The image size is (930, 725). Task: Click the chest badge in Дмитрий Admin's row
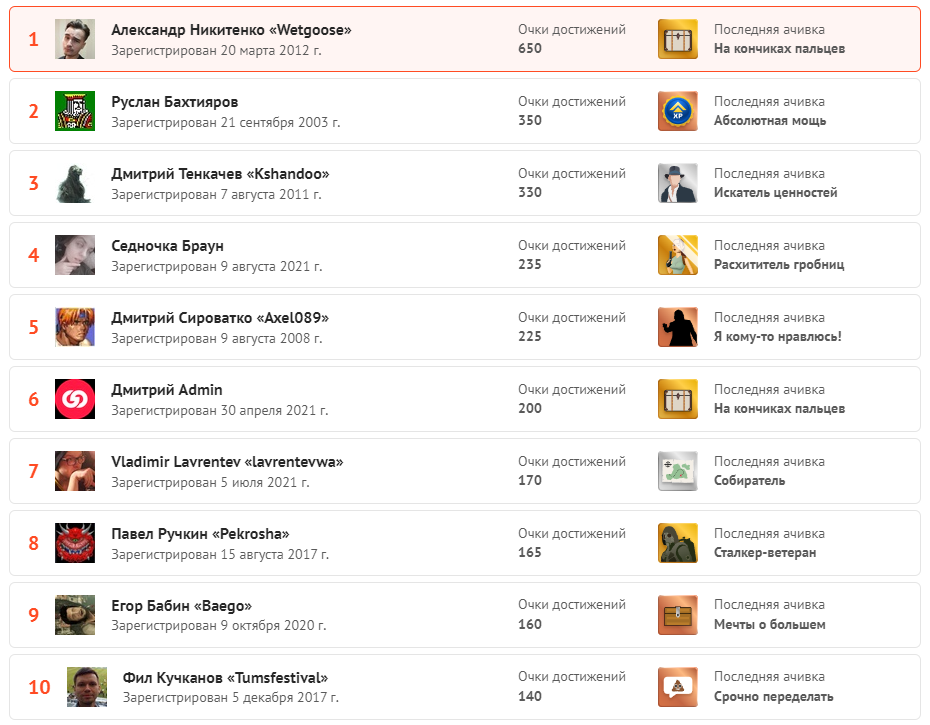point(678,399)
